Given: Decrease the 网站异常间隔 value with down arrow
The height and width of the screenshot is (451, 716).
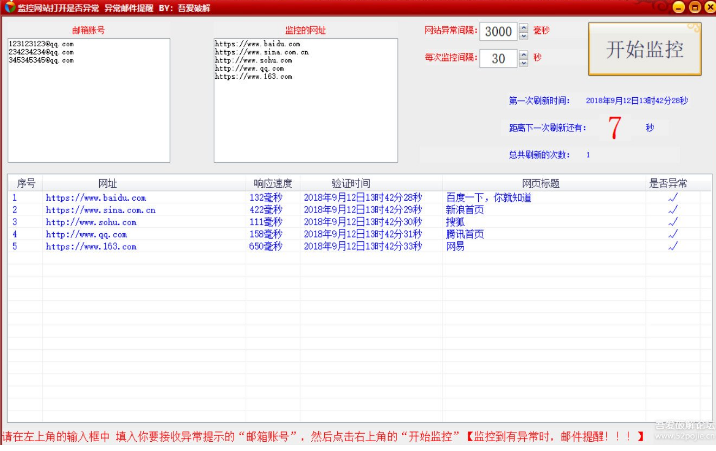Looking at the screenshot, I should (524, 36).
